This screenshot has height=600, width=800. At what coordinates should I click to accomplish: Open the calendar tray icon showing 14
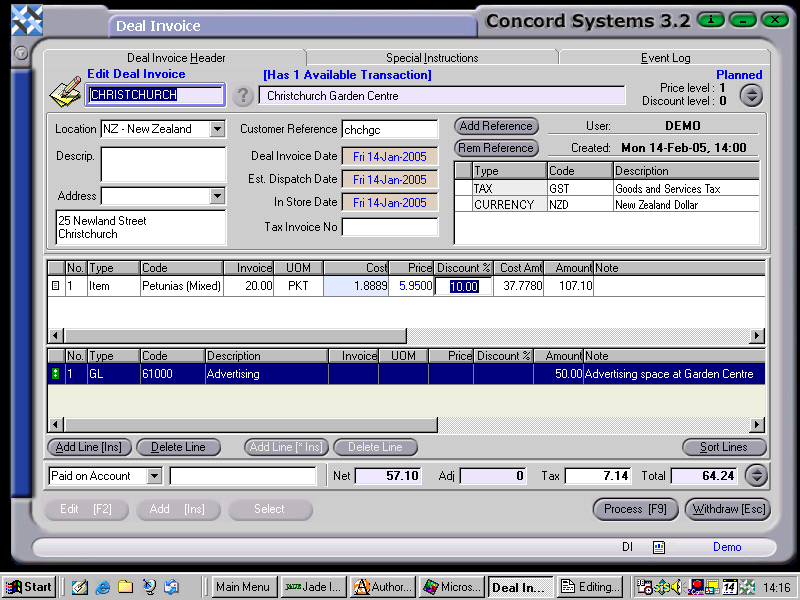point(728,587)
